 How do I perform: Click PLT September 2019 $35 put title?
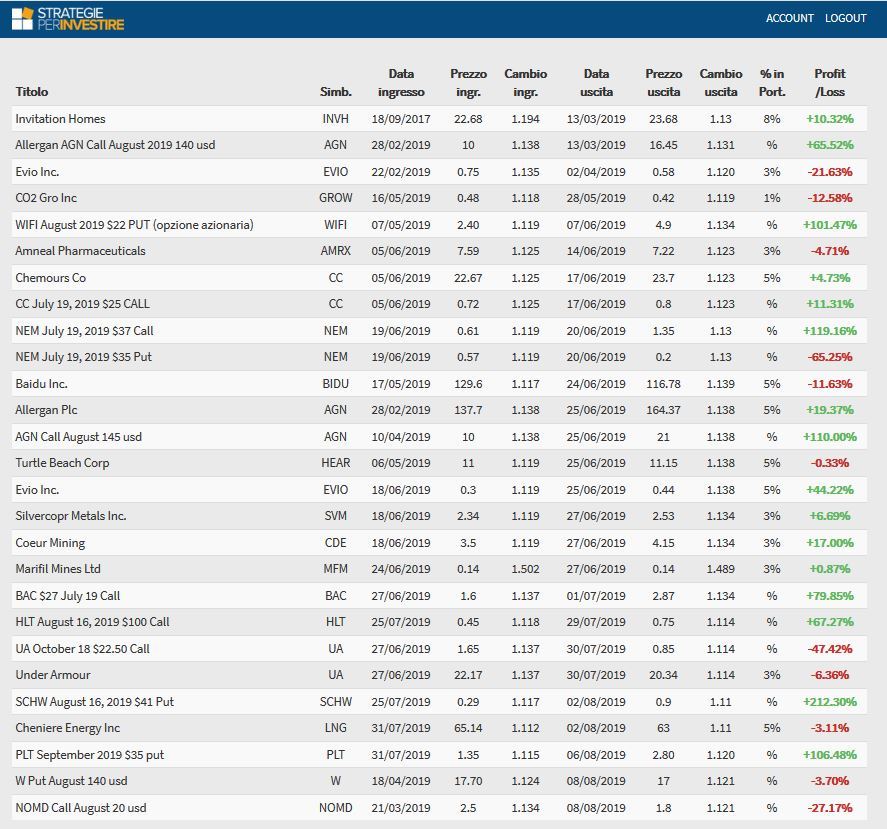pyautogui.click(x=90, y=755)
